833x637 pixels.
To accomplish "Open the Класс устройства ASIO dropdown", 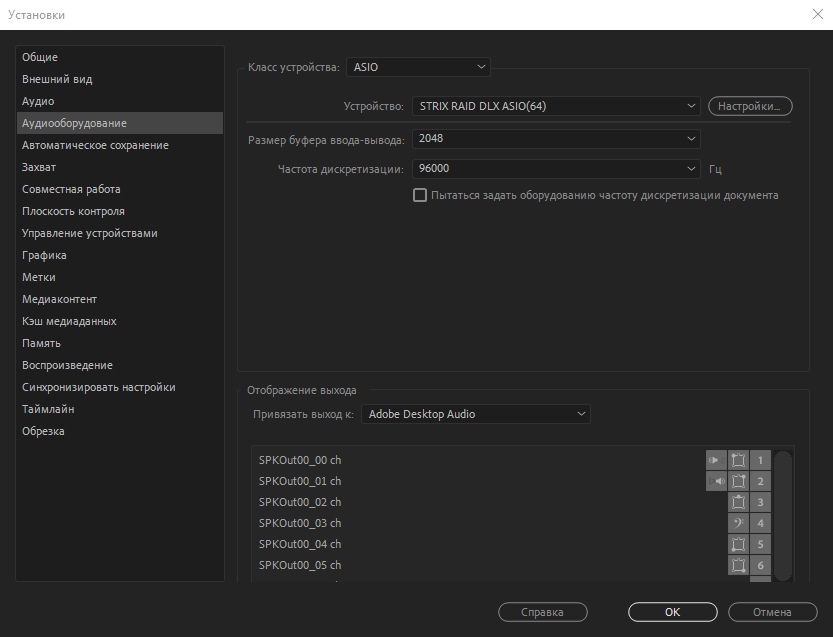I will click(418, 67).
